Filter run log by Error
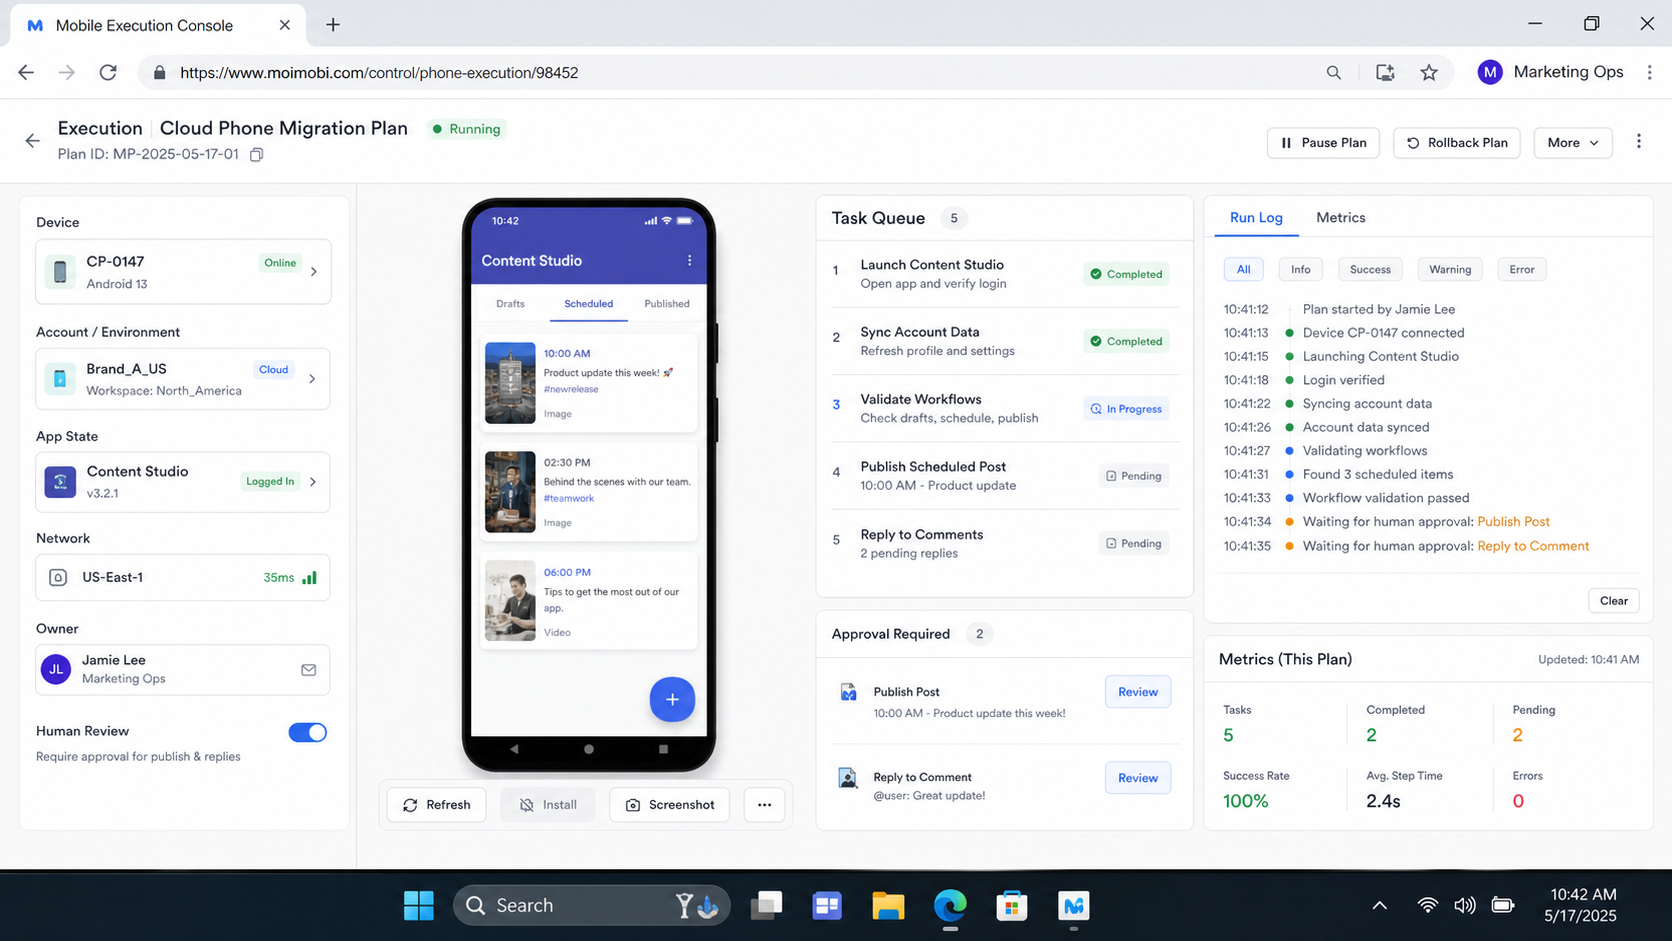1672x941 pixels. 1522,269
